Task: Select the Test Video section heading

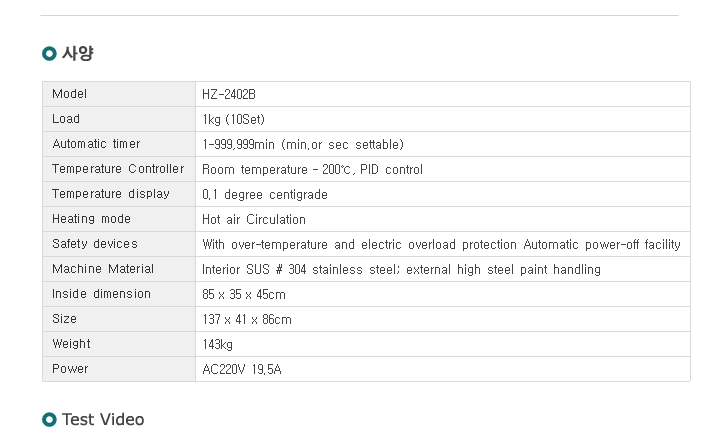Action: tap(103, 419)
